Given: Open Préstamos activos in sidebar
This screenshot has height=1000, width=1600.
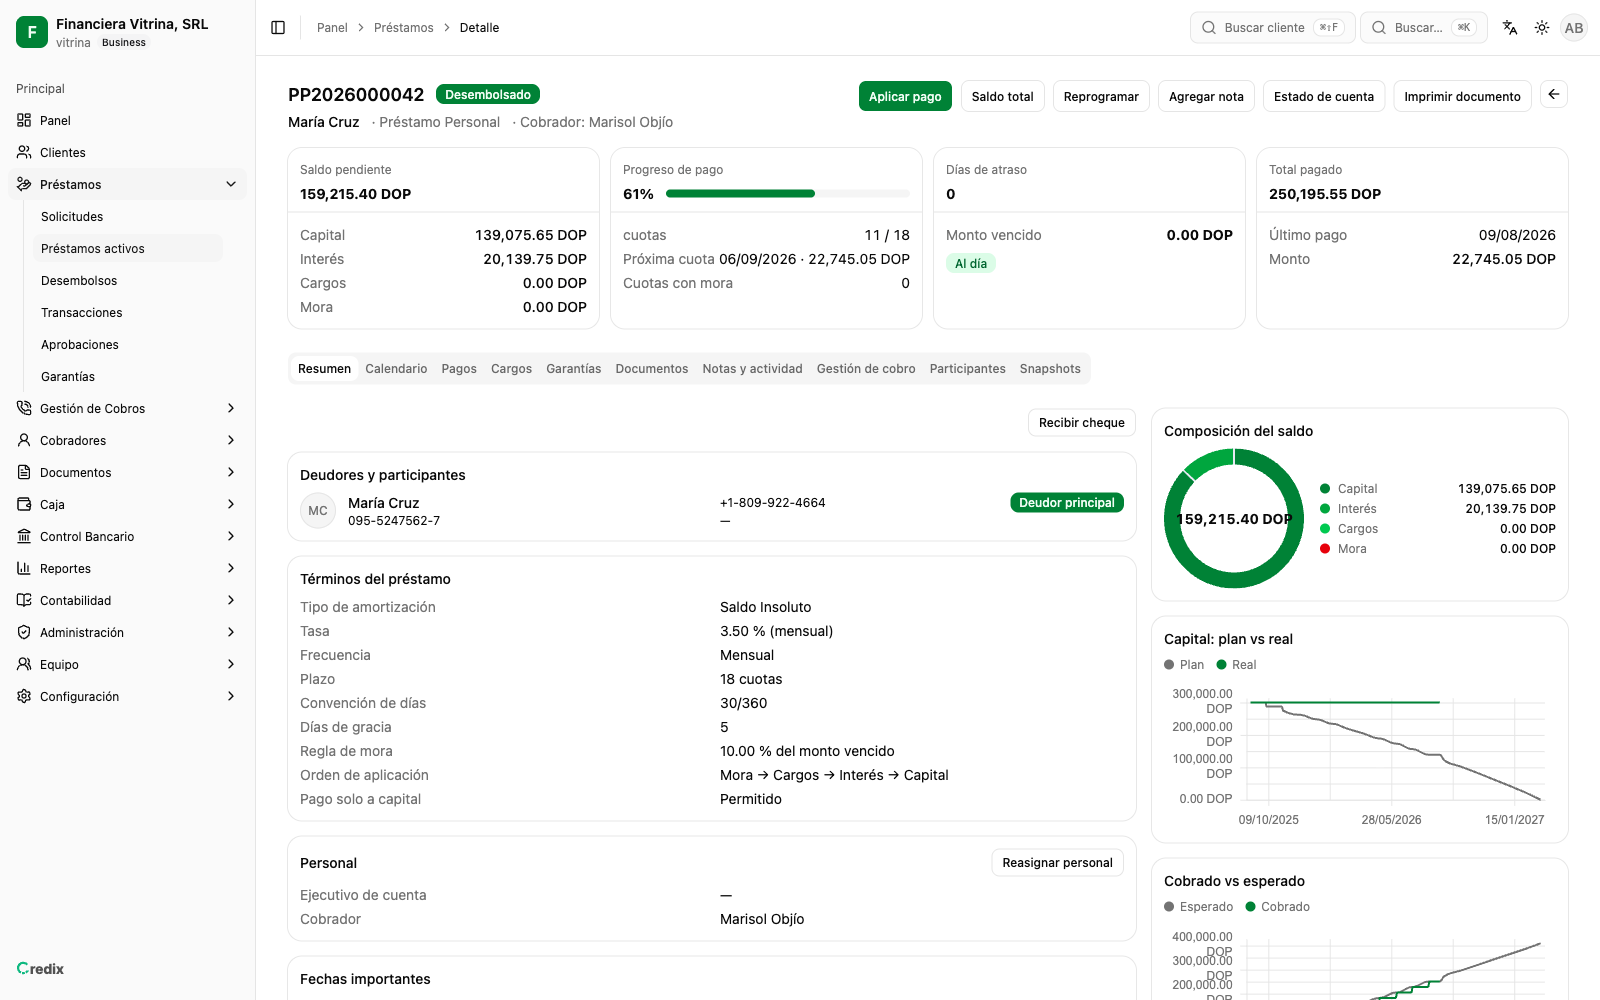Looking at the screenshot, I should (128, 248).
